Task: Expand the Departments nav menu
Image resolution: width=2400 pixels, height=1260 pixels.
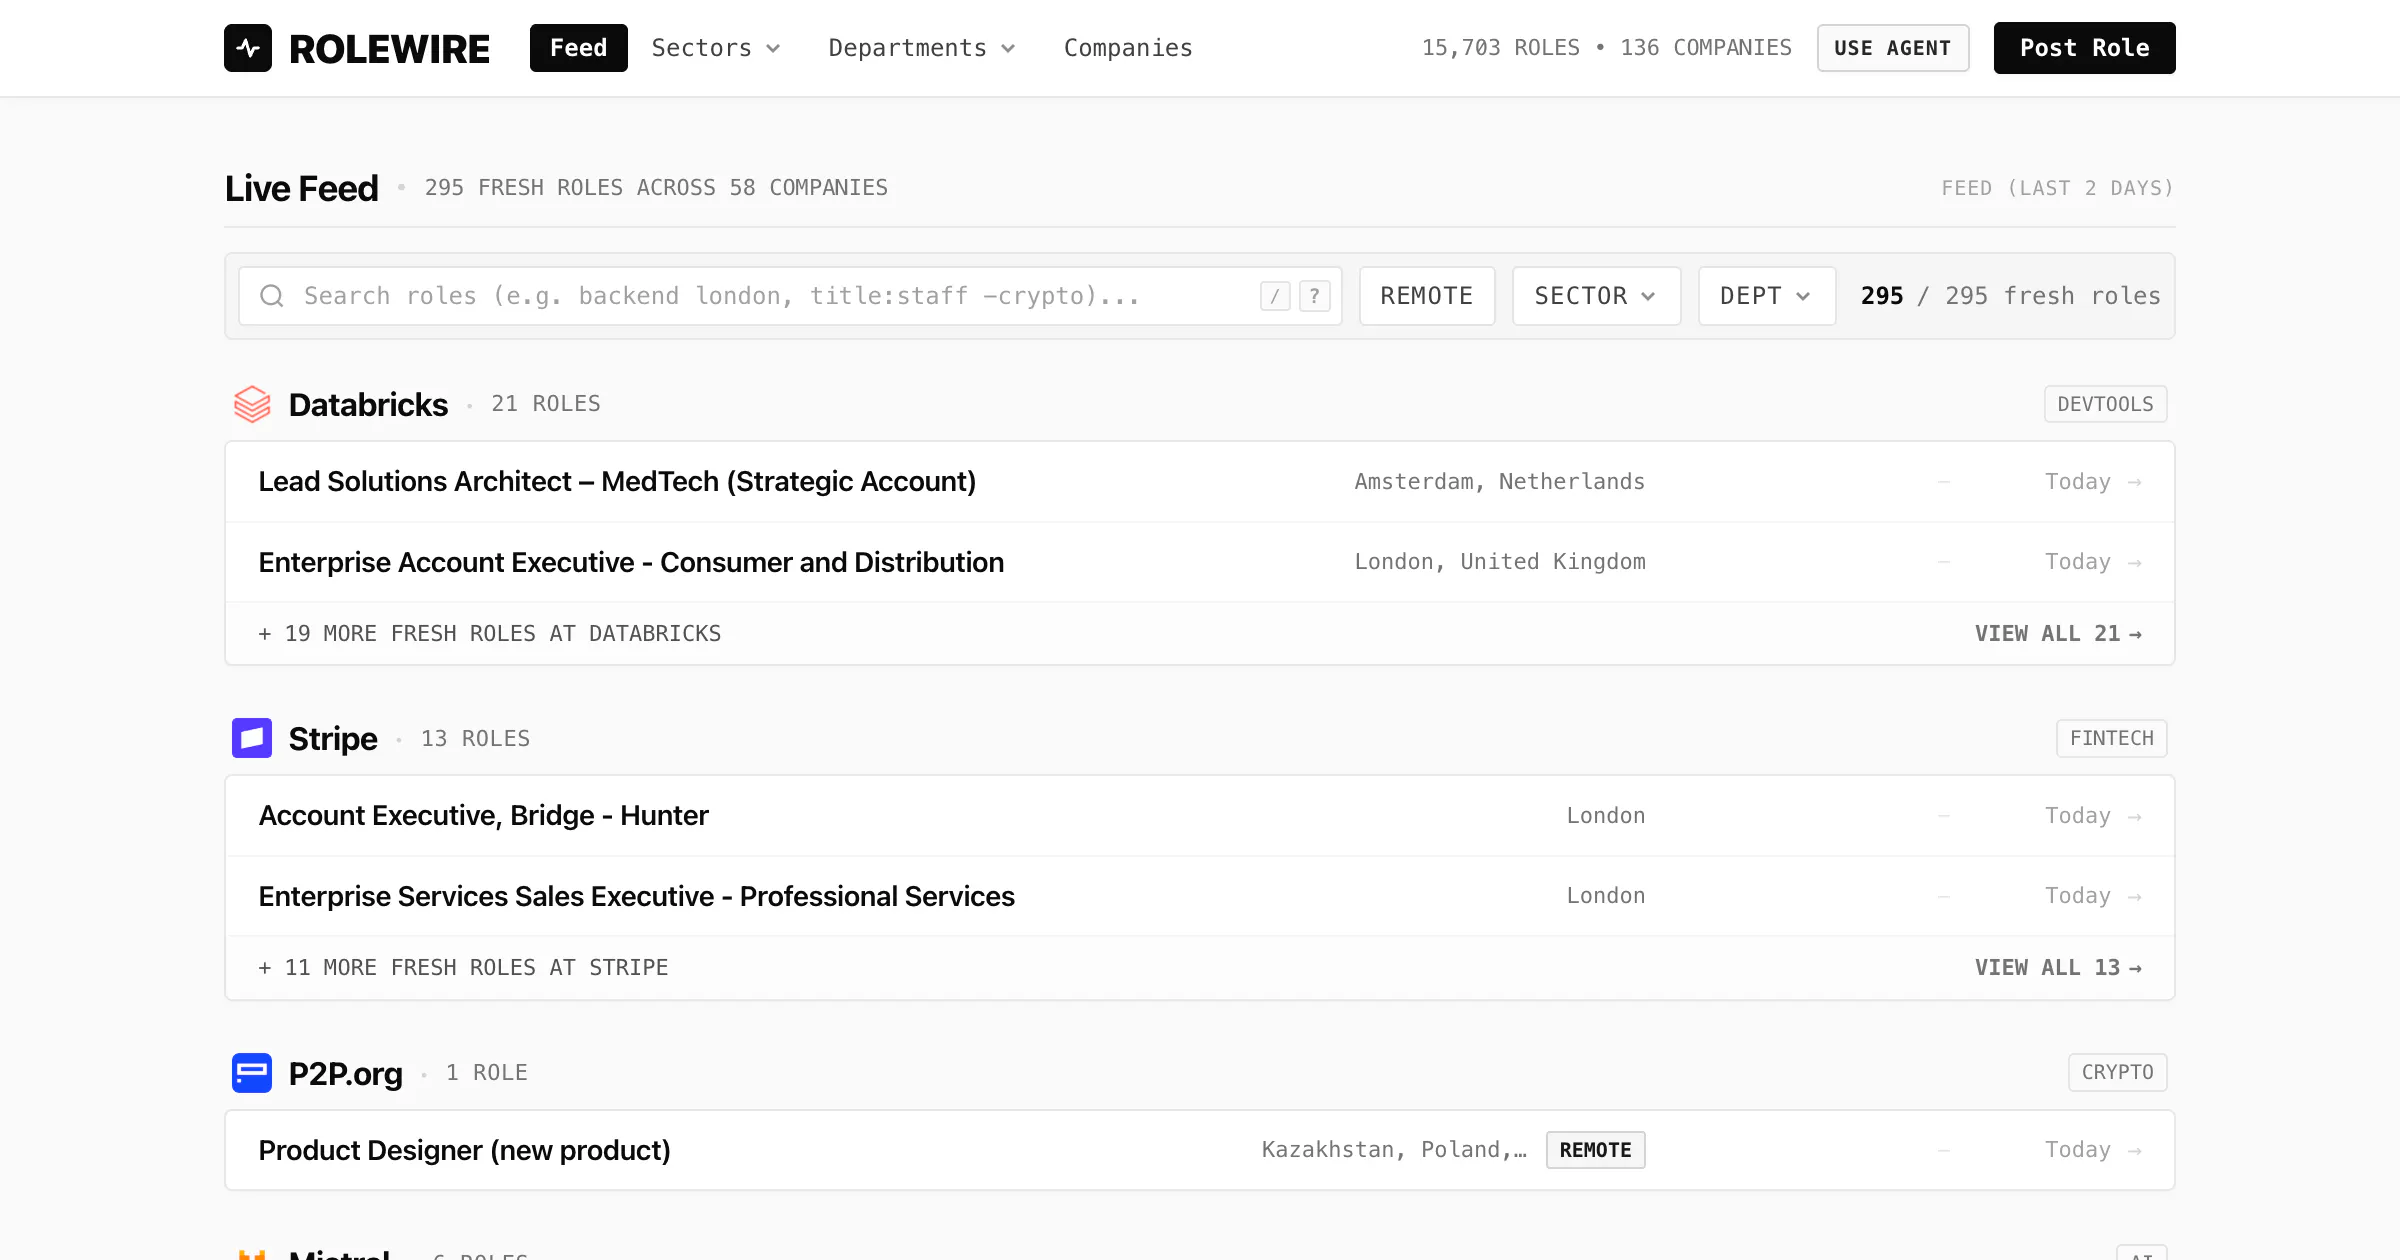Action: 922,48
